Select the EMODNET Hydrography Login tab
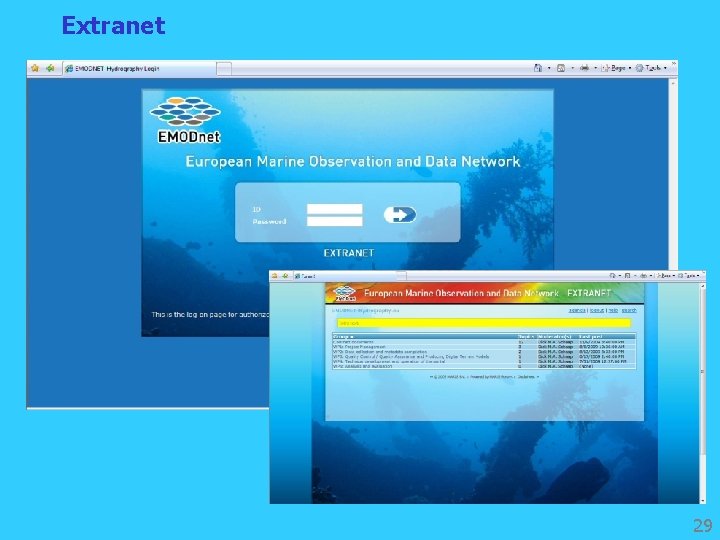 pos(139,68)
